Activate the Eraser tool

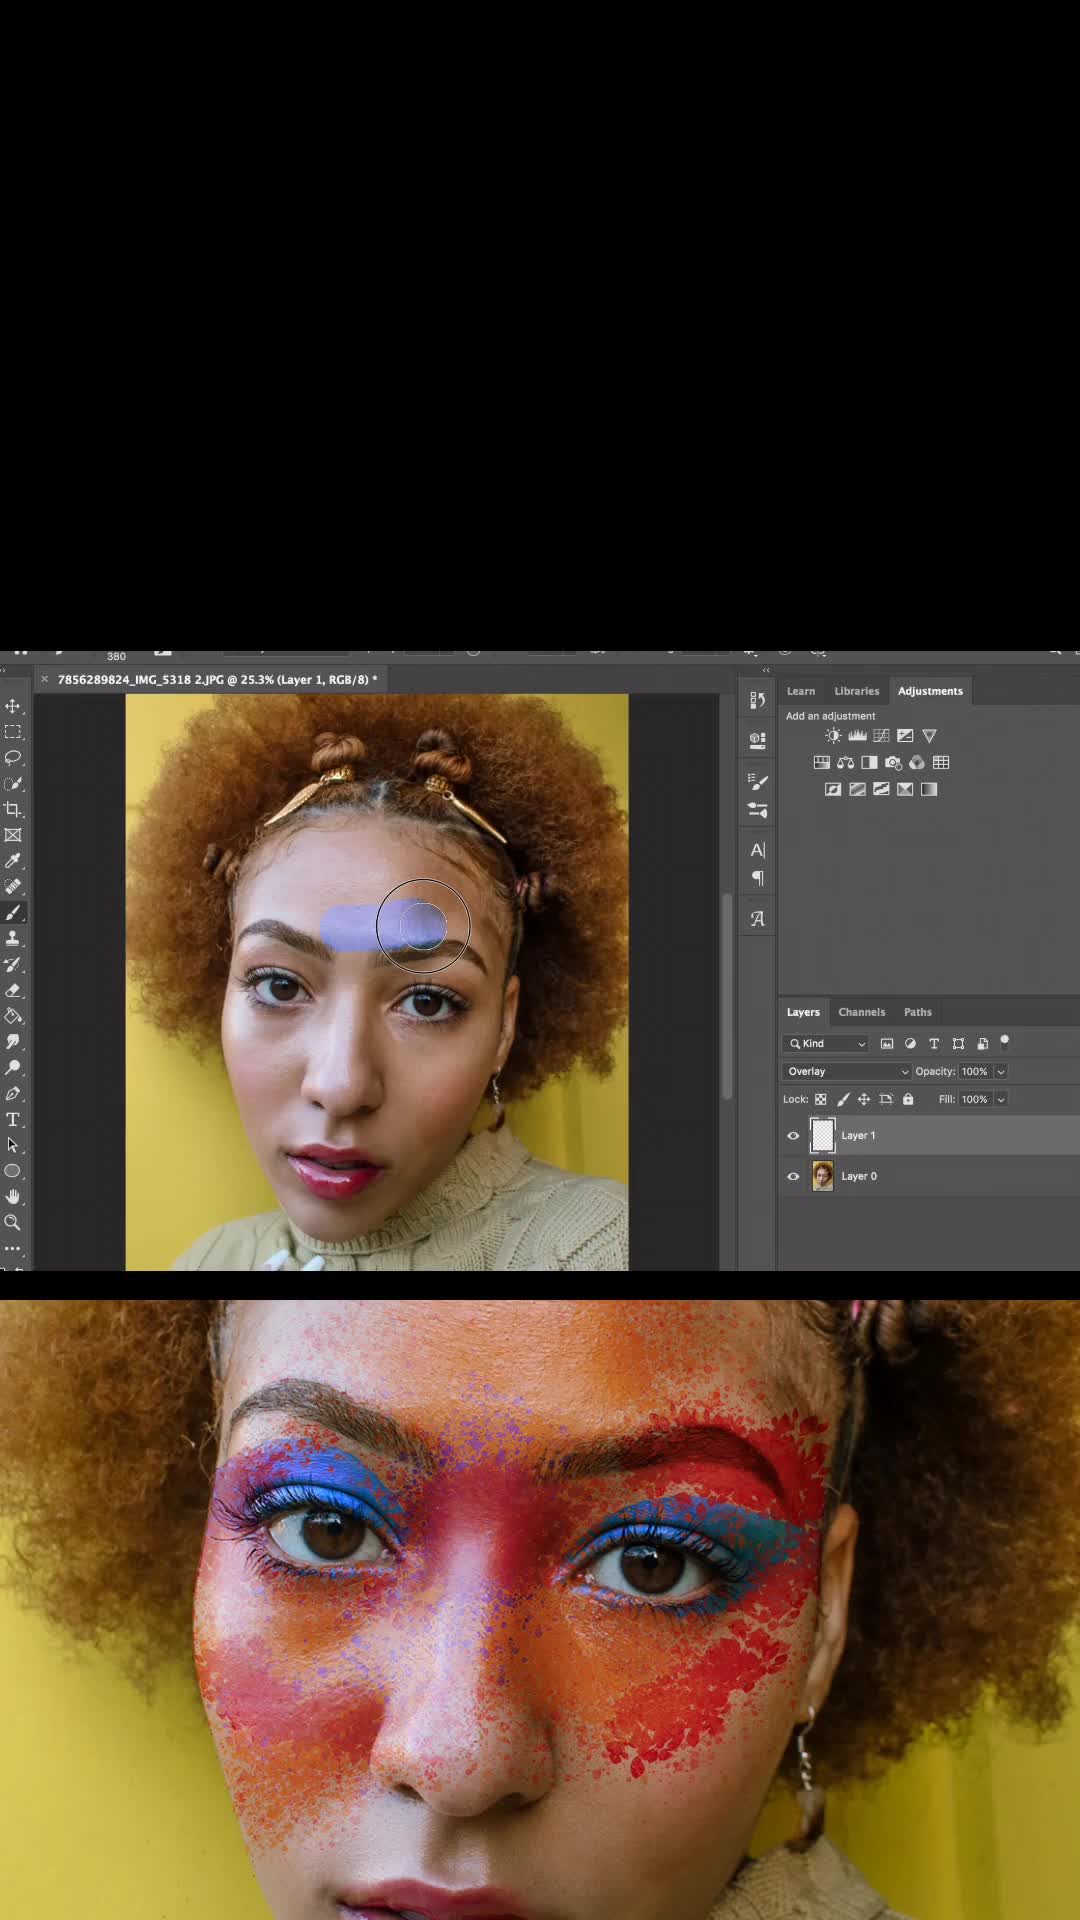(x=13, y=990)
